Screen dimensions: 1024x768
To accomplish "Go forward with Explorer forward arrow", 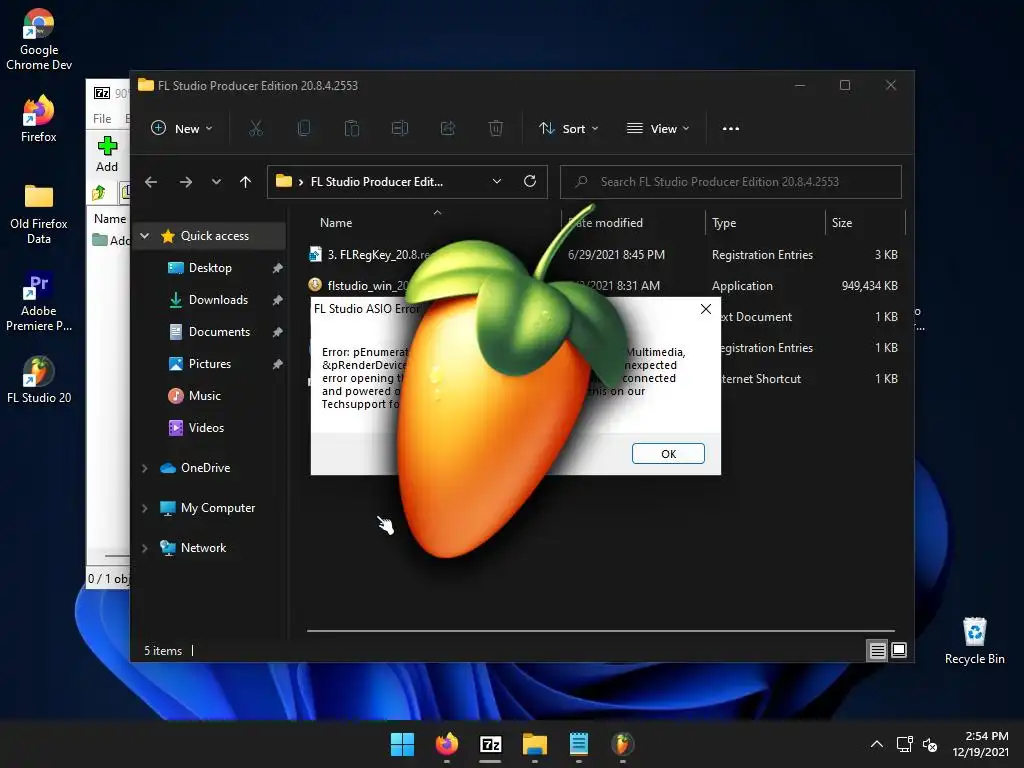I will click(x=186, y=182).
